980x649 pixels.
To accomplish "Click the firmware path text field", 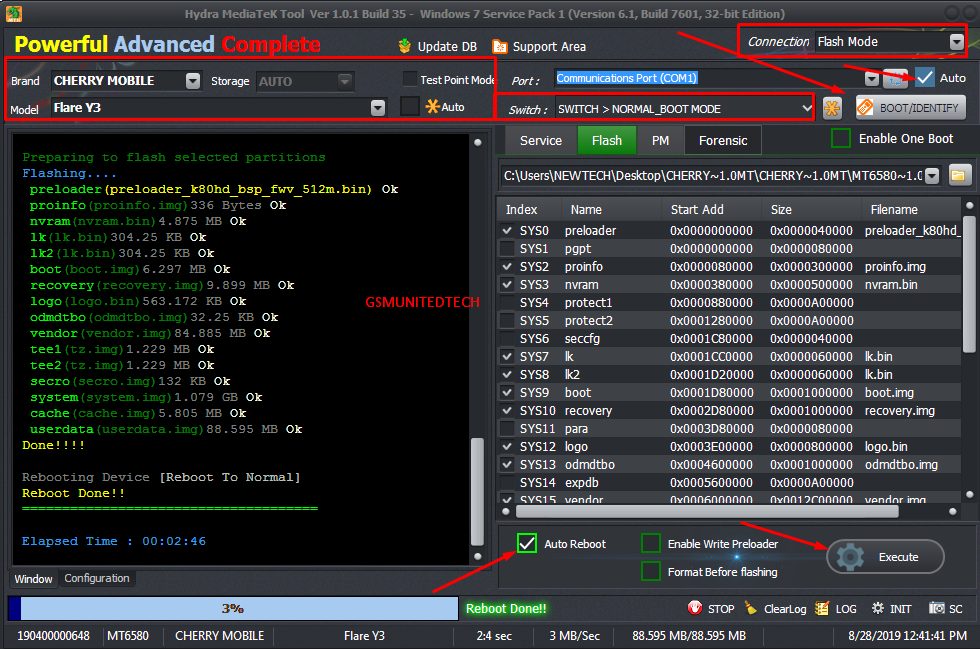I will 713,176.
